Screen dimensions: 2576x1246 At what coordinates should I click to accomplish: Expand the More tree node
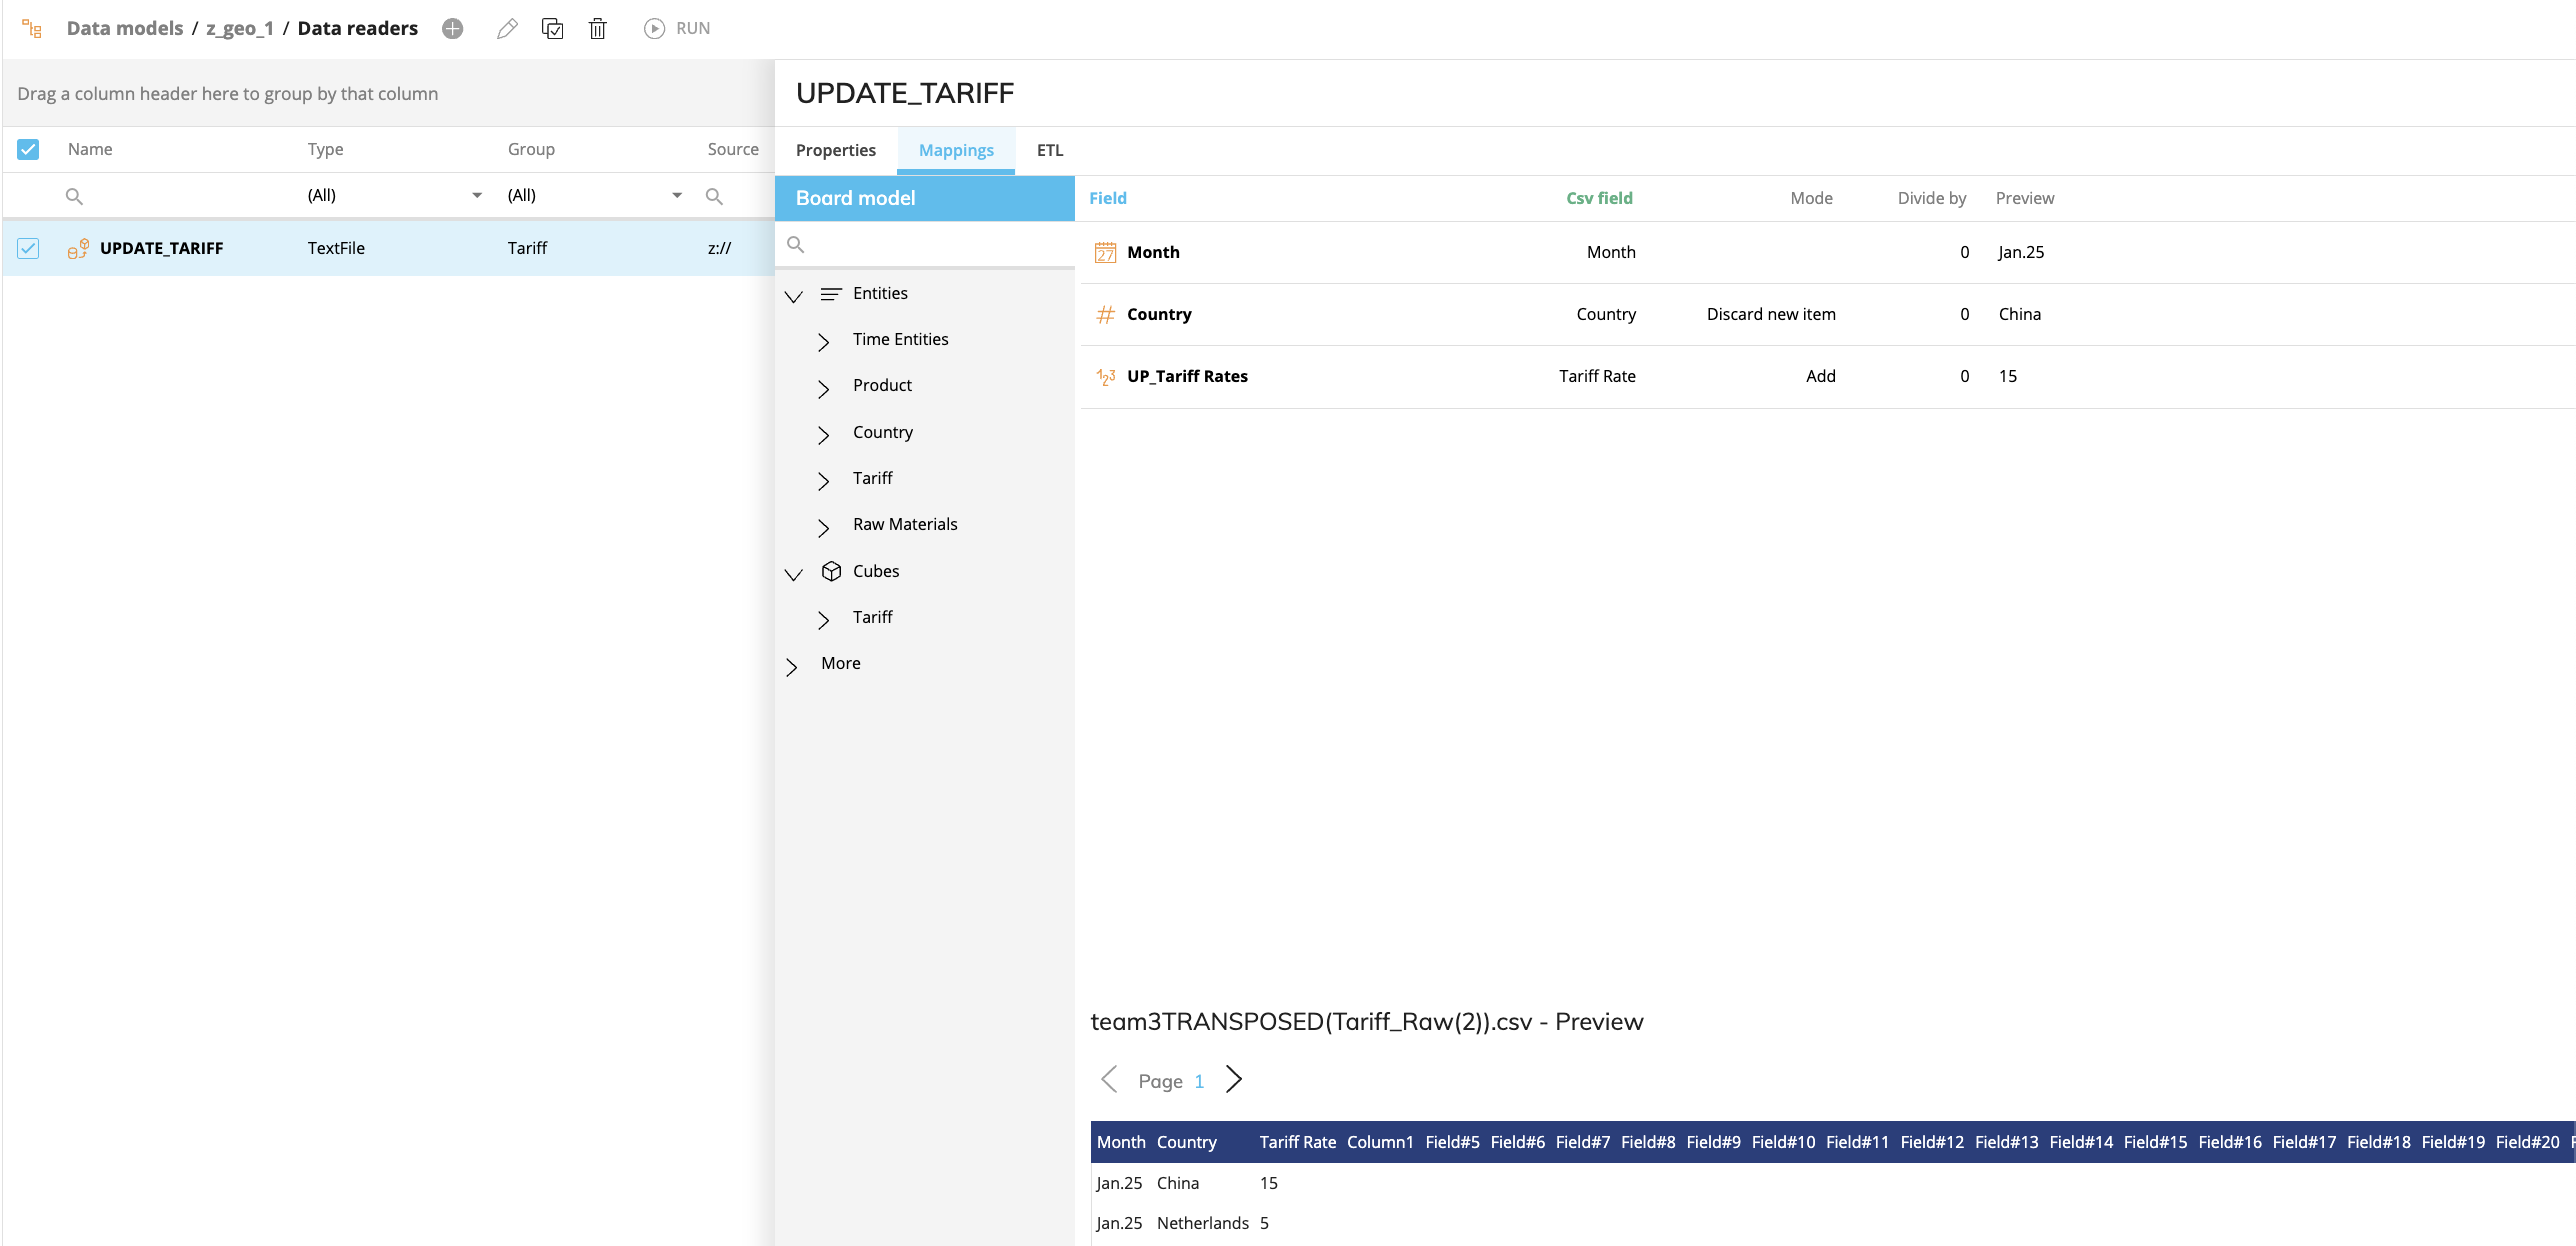[x=791, y=666]
